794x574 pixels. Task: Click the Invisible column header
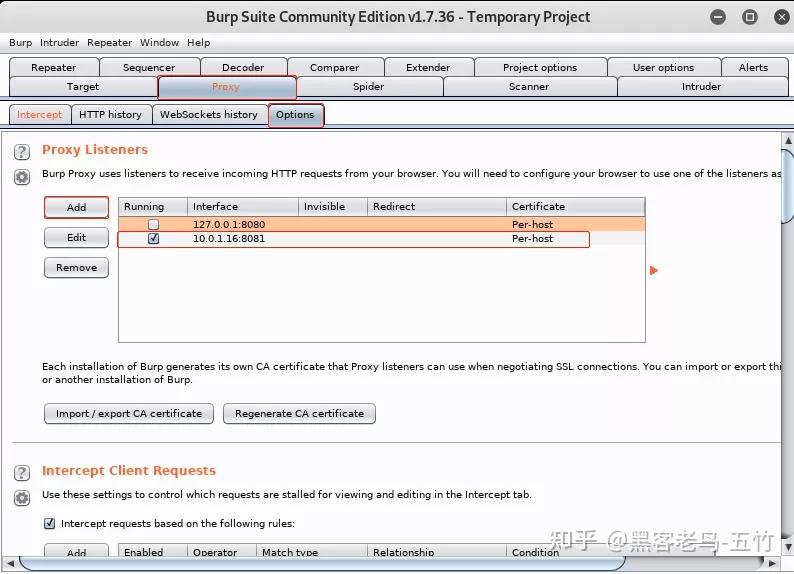333,207
